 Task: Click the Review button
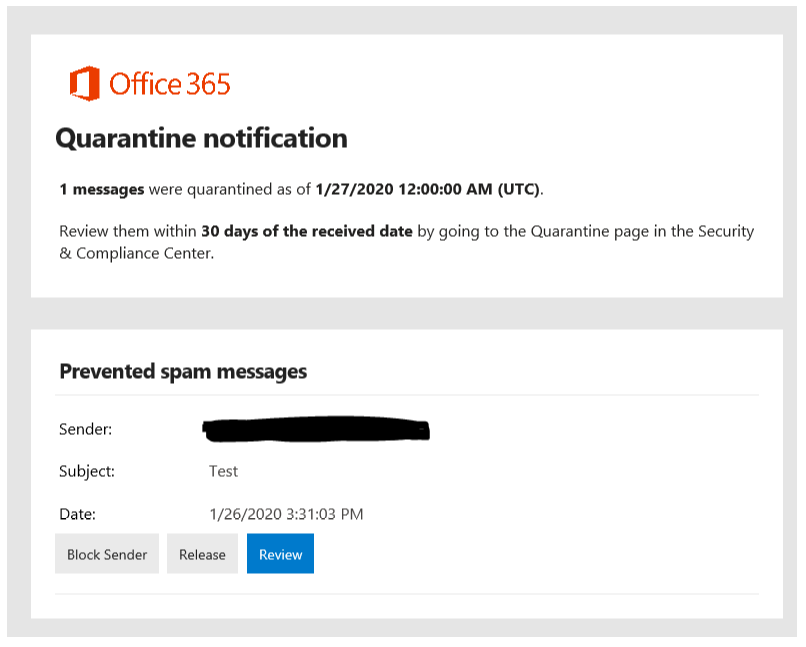280,553
